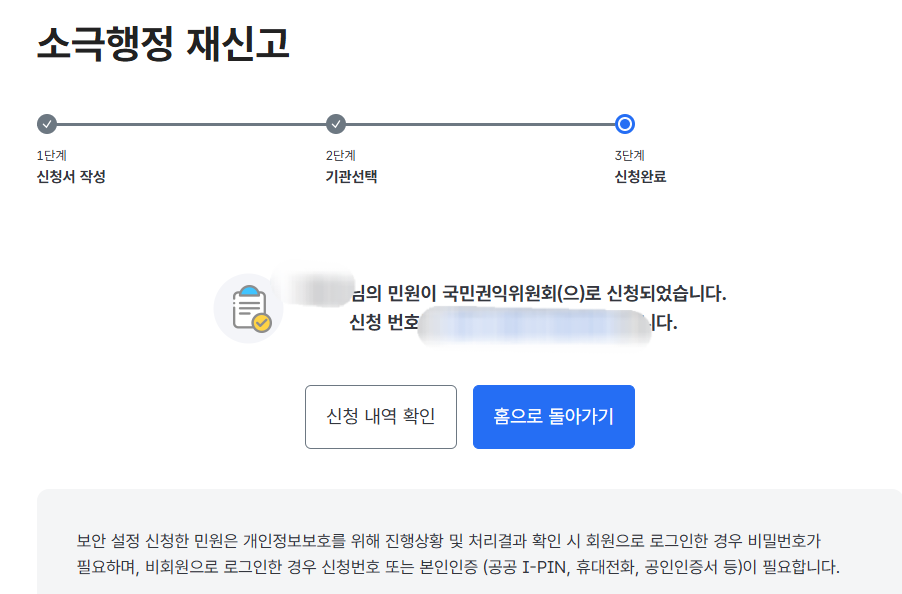Click the 소극행정 재신고 page heading
This screenshot has height=594, width=902.
pos(163,44)
